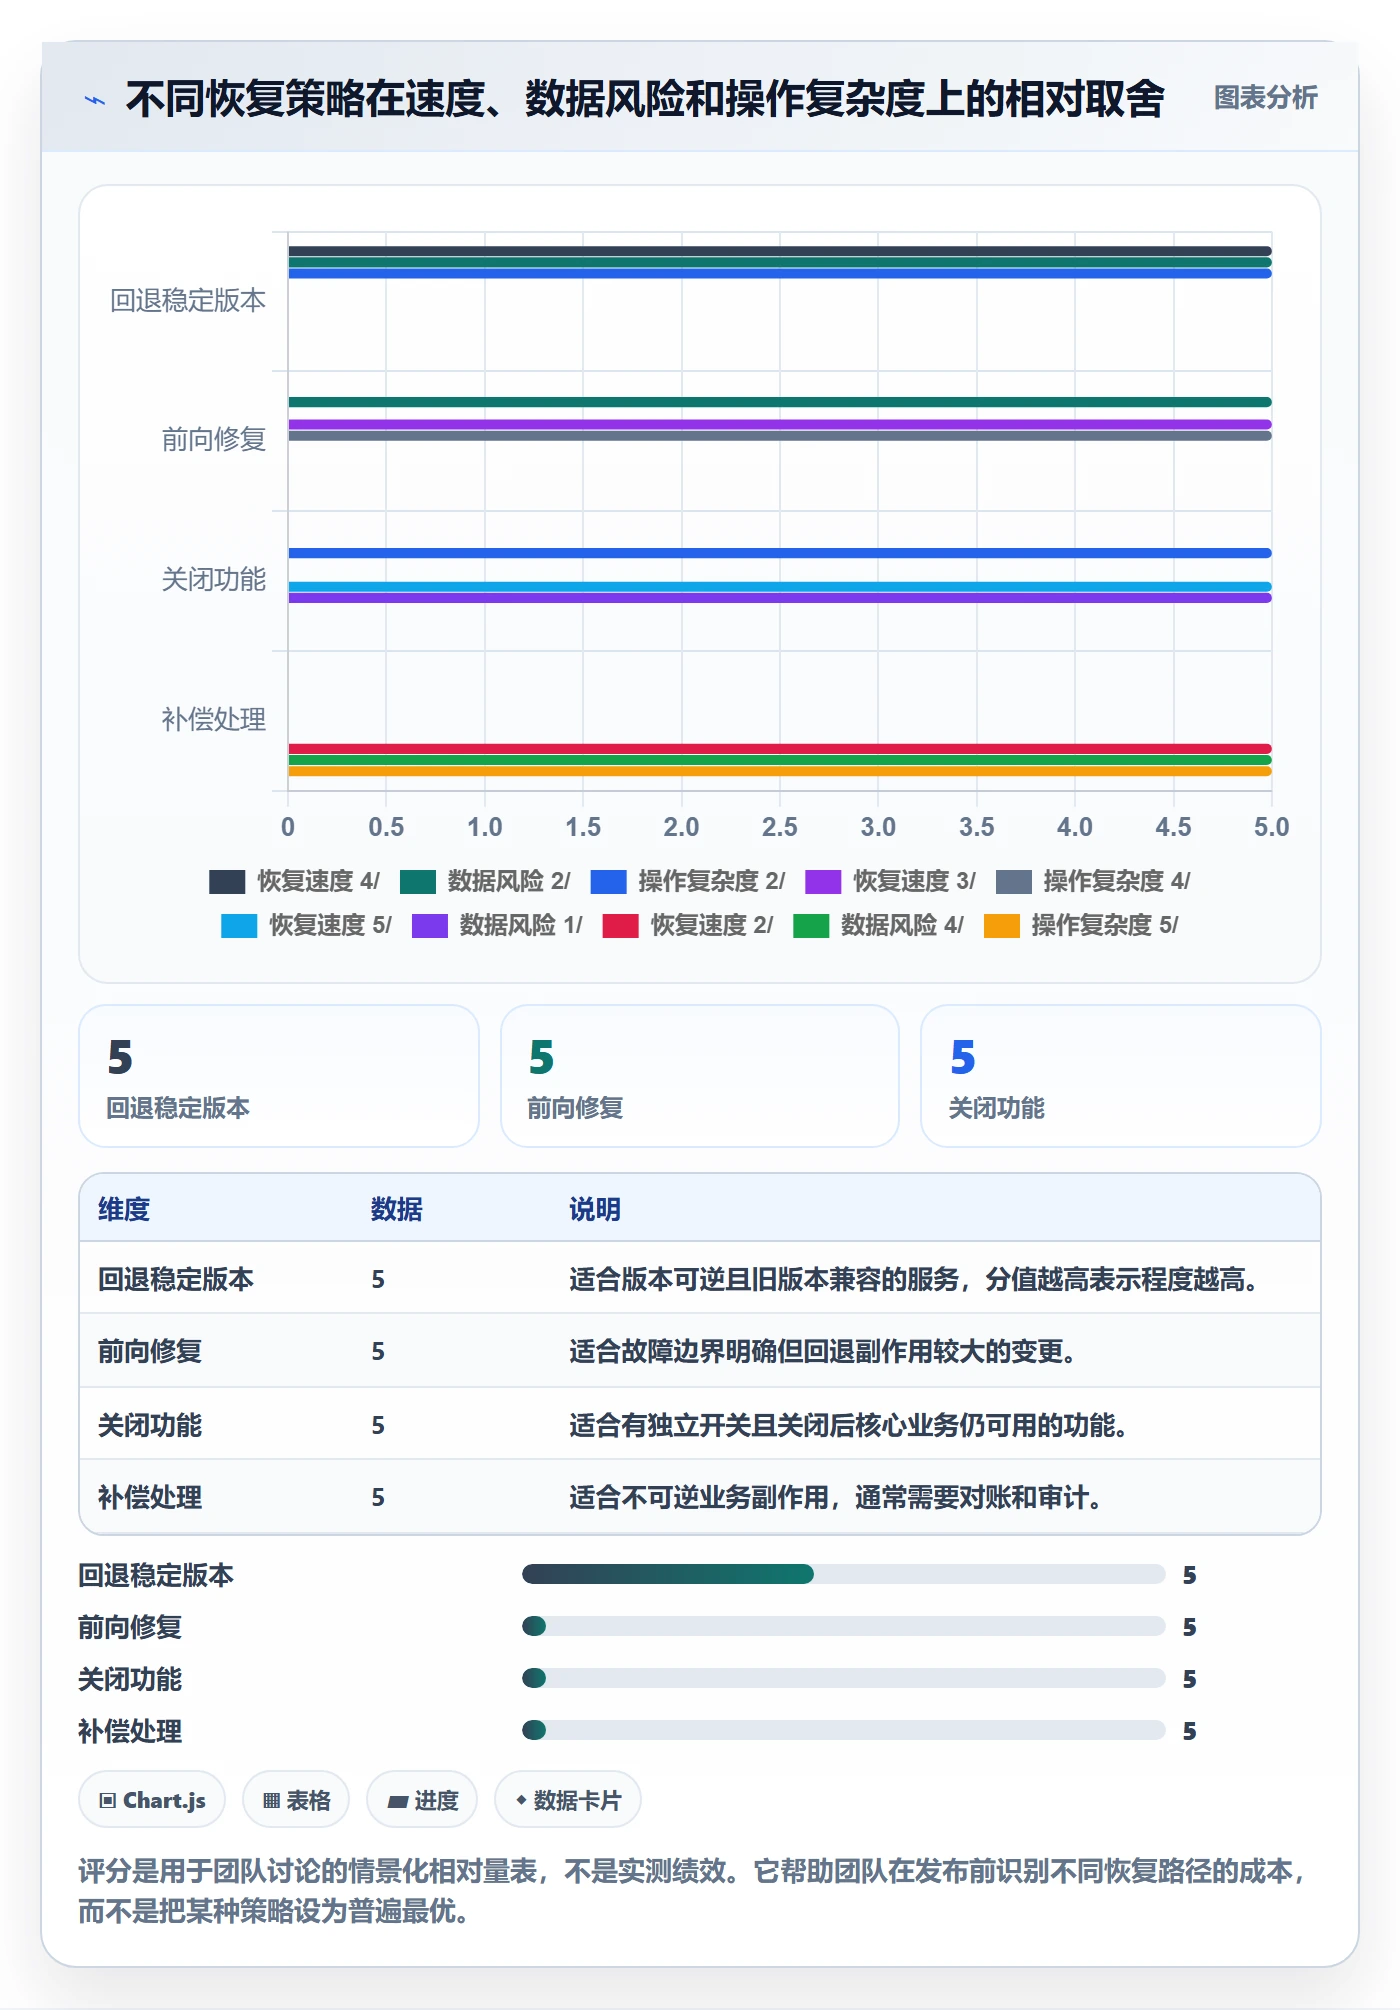Screen dimensions: 1400x2010
Task: Toggle the 恢复速度 5/ legend swatch
Action: coord(239,925)
